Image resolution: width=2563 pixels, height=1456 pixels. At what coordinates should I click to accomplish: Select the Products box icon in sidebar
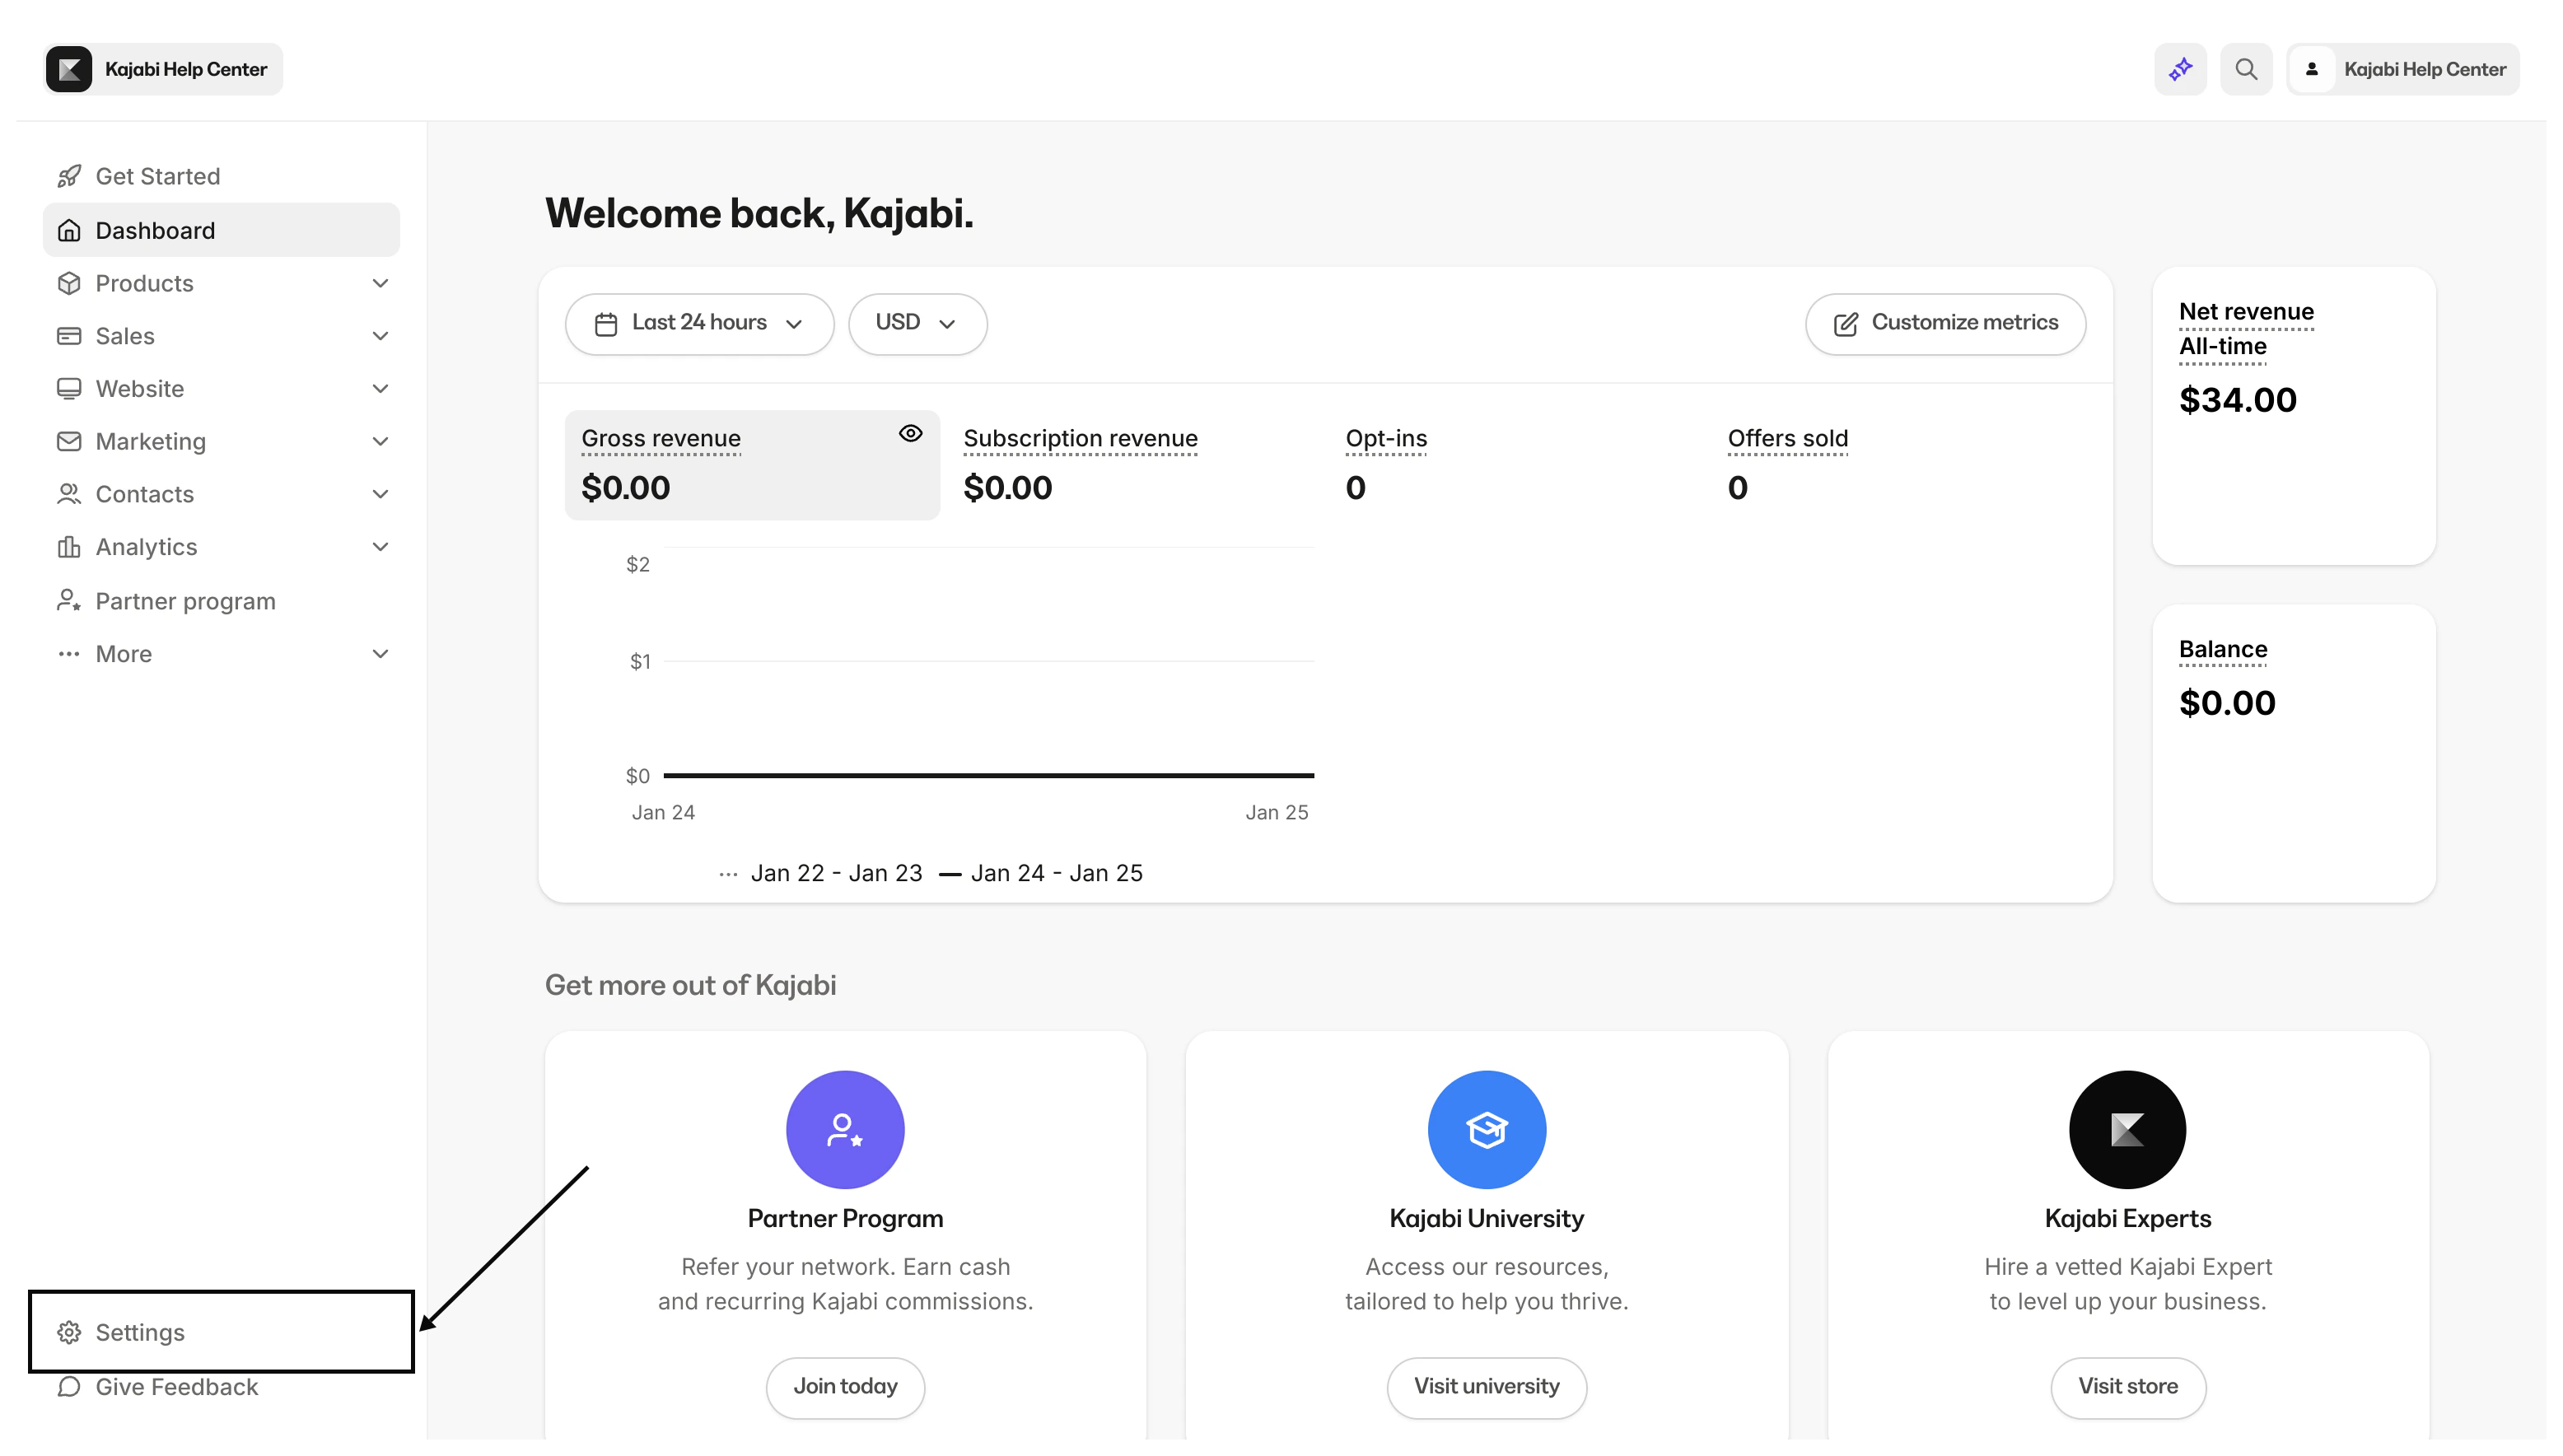pyautogui.click(x=68, y=283)
